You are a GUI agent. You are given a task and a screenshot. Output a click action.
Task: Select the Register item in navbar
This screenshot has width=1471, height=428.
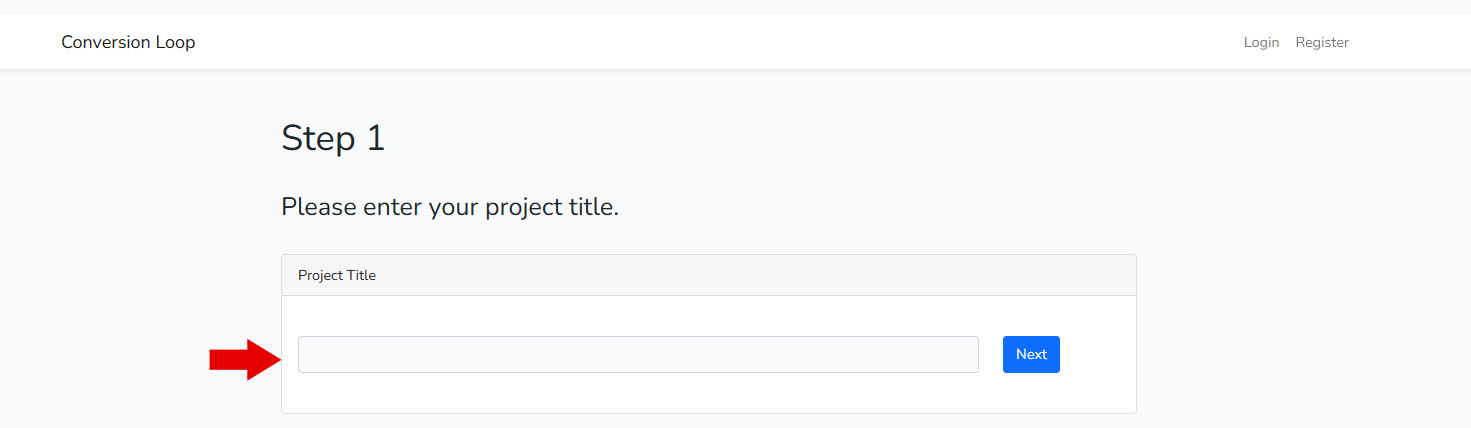1322,42
